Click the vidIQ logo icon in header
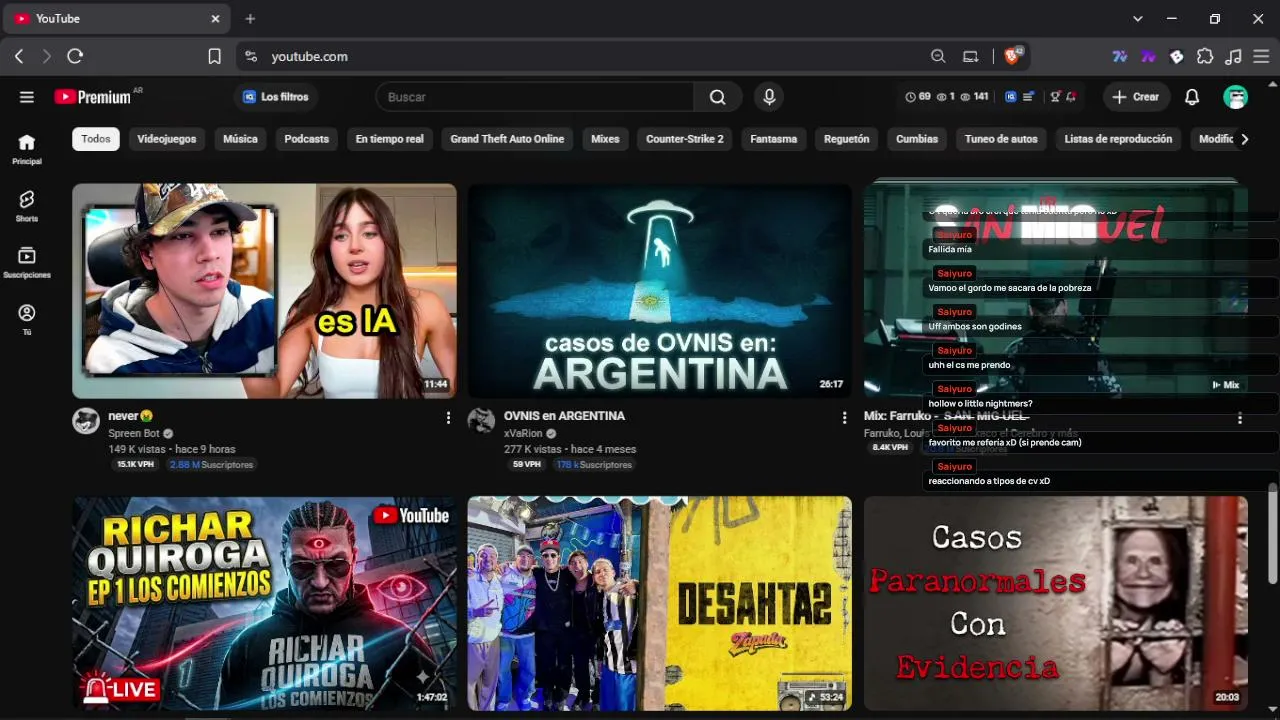 (x=1011, y=97)
